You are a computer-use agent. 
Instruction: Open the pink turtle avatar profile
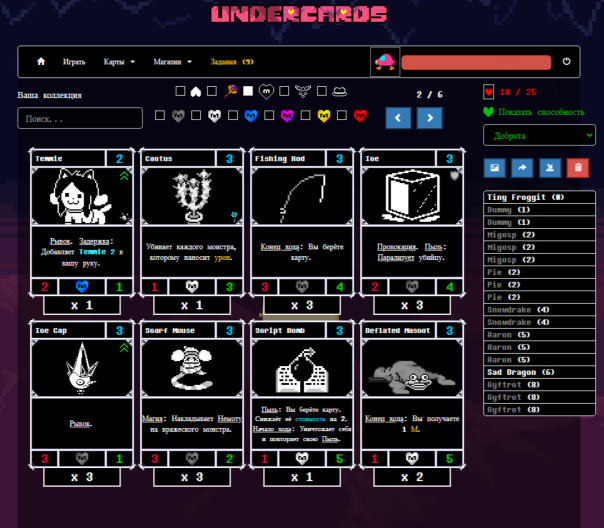click(x=385, y=62)
